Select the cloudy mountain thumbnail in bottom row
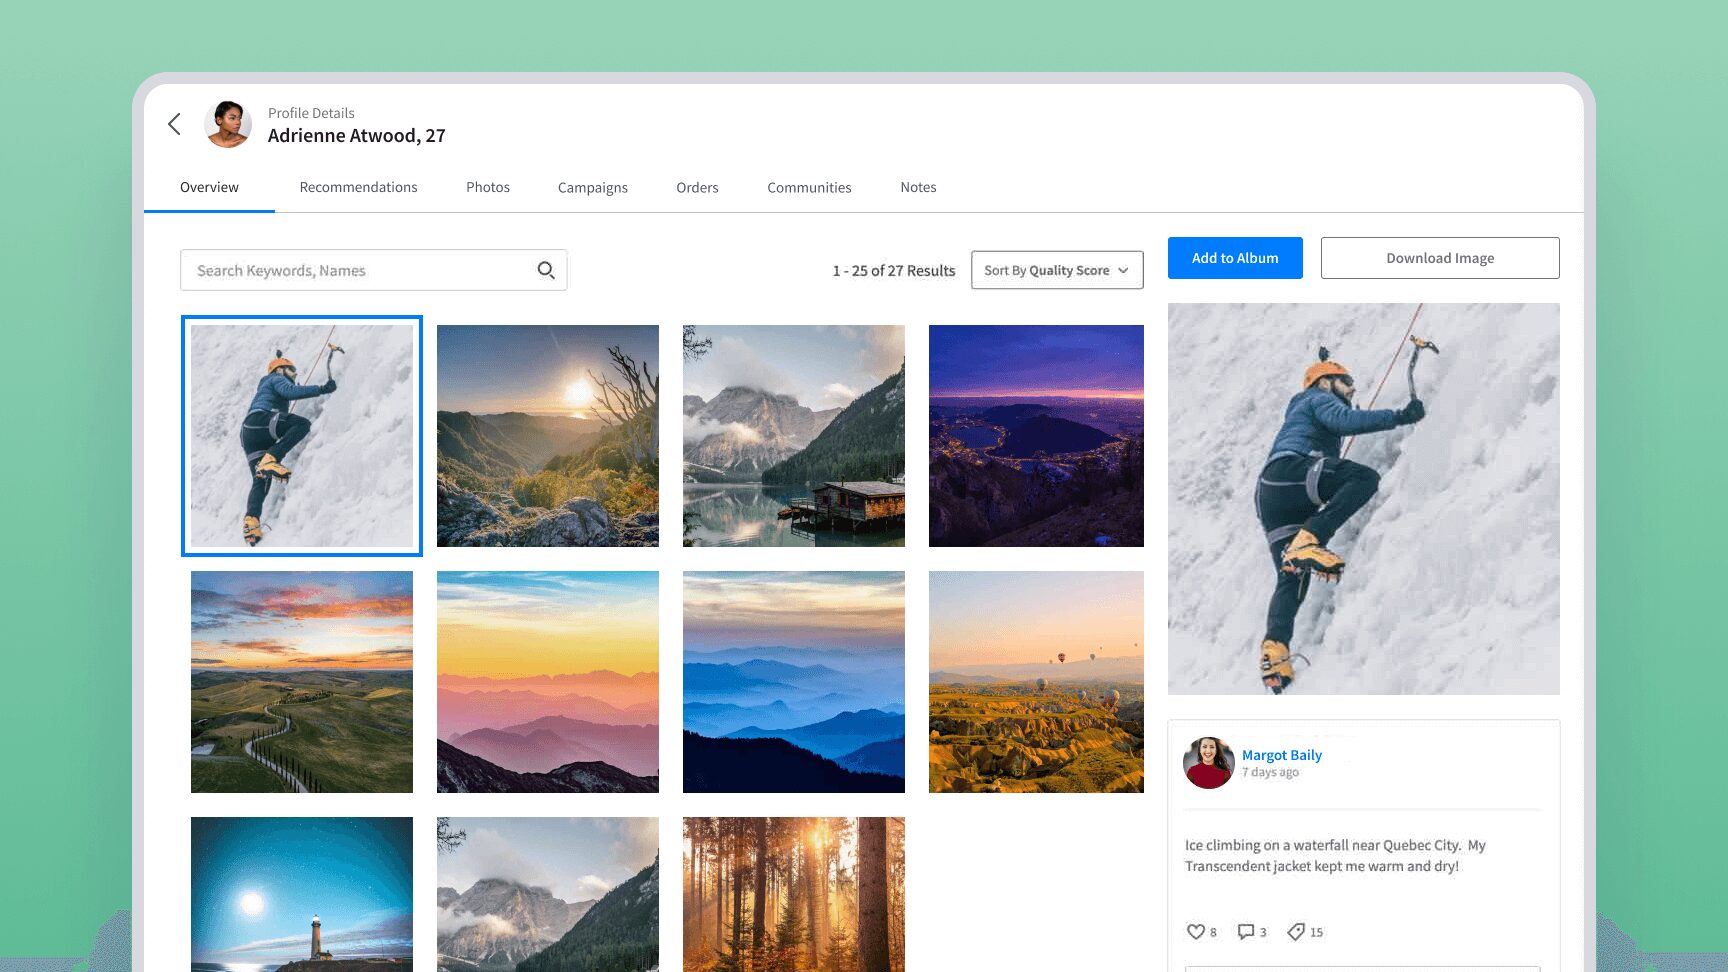The height and width of the screenshot is (972, 1728). [x=548, y=894]
